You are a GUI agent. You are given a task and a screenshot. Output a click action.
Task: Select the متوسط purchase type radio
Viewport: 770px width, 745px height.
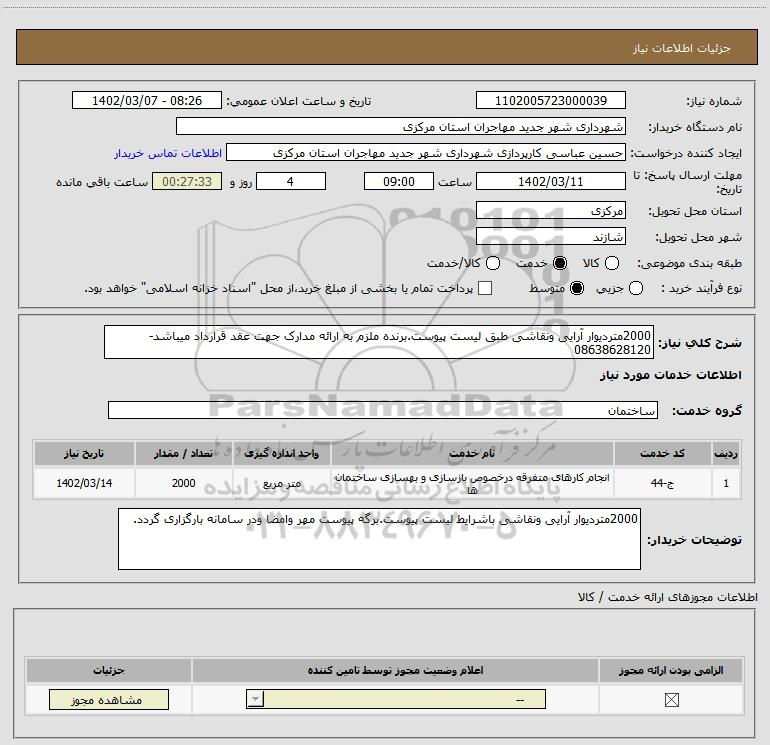point(577,288)
